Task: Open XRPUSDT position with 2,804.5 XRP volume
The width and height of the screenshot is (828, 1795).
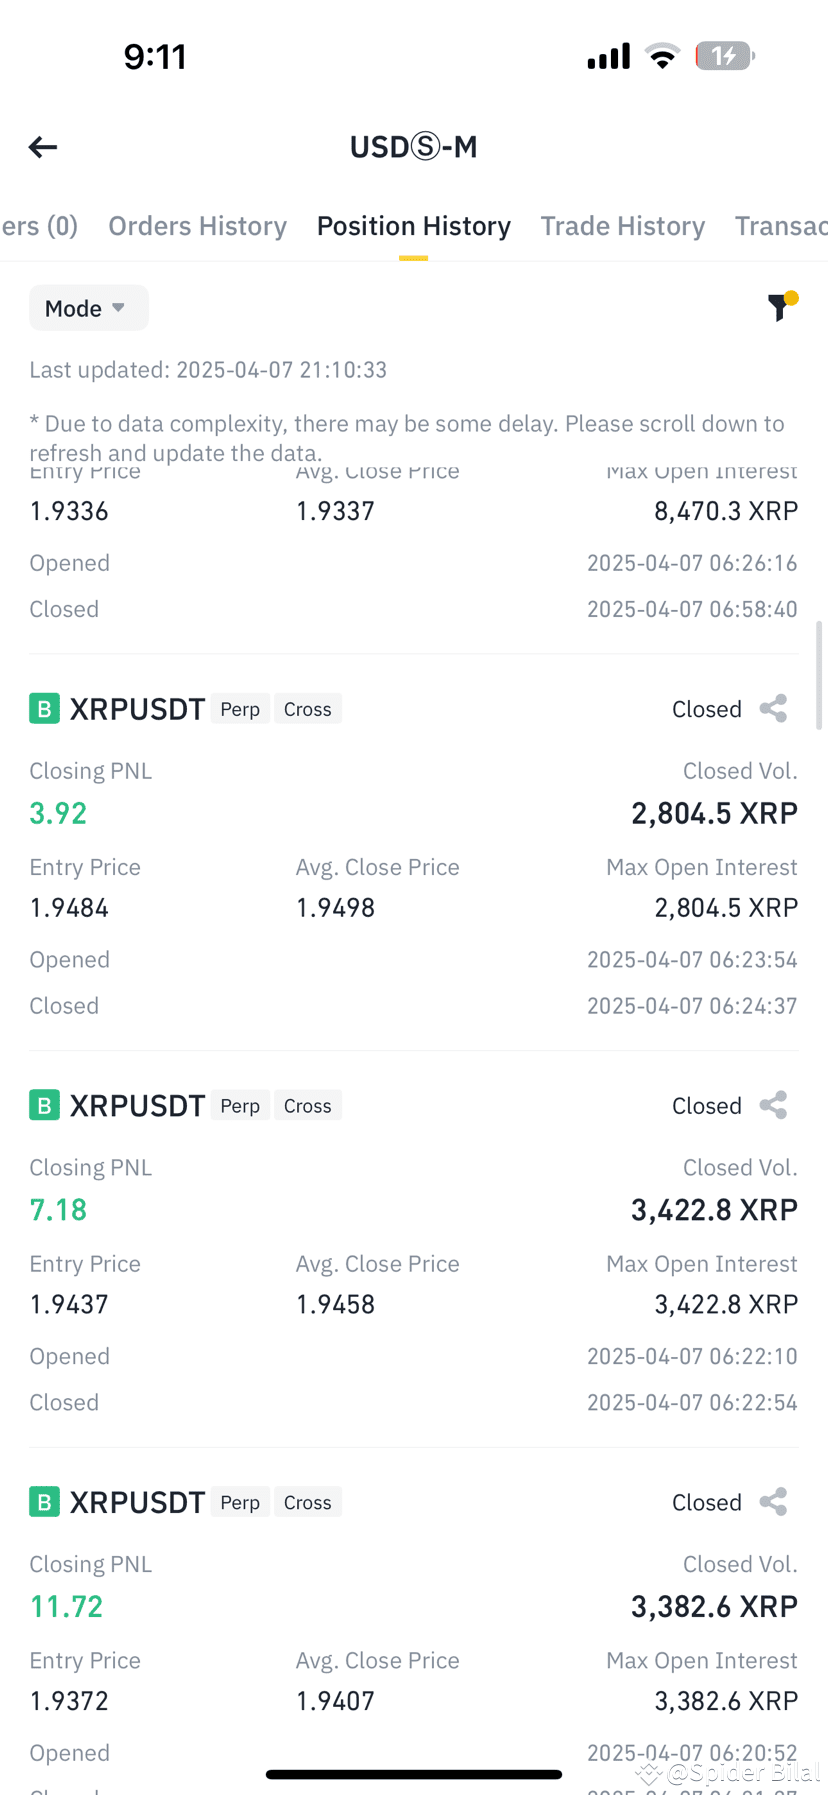Action: (413, 852)
